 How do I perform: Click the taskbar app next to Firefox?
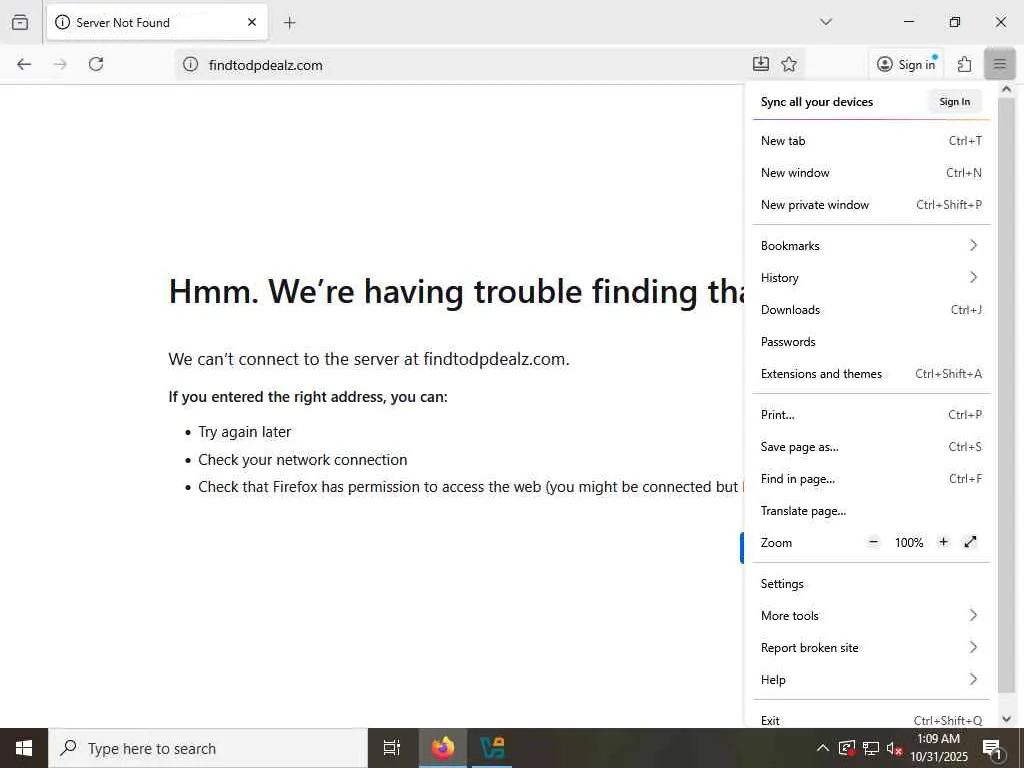pos(492,748)
